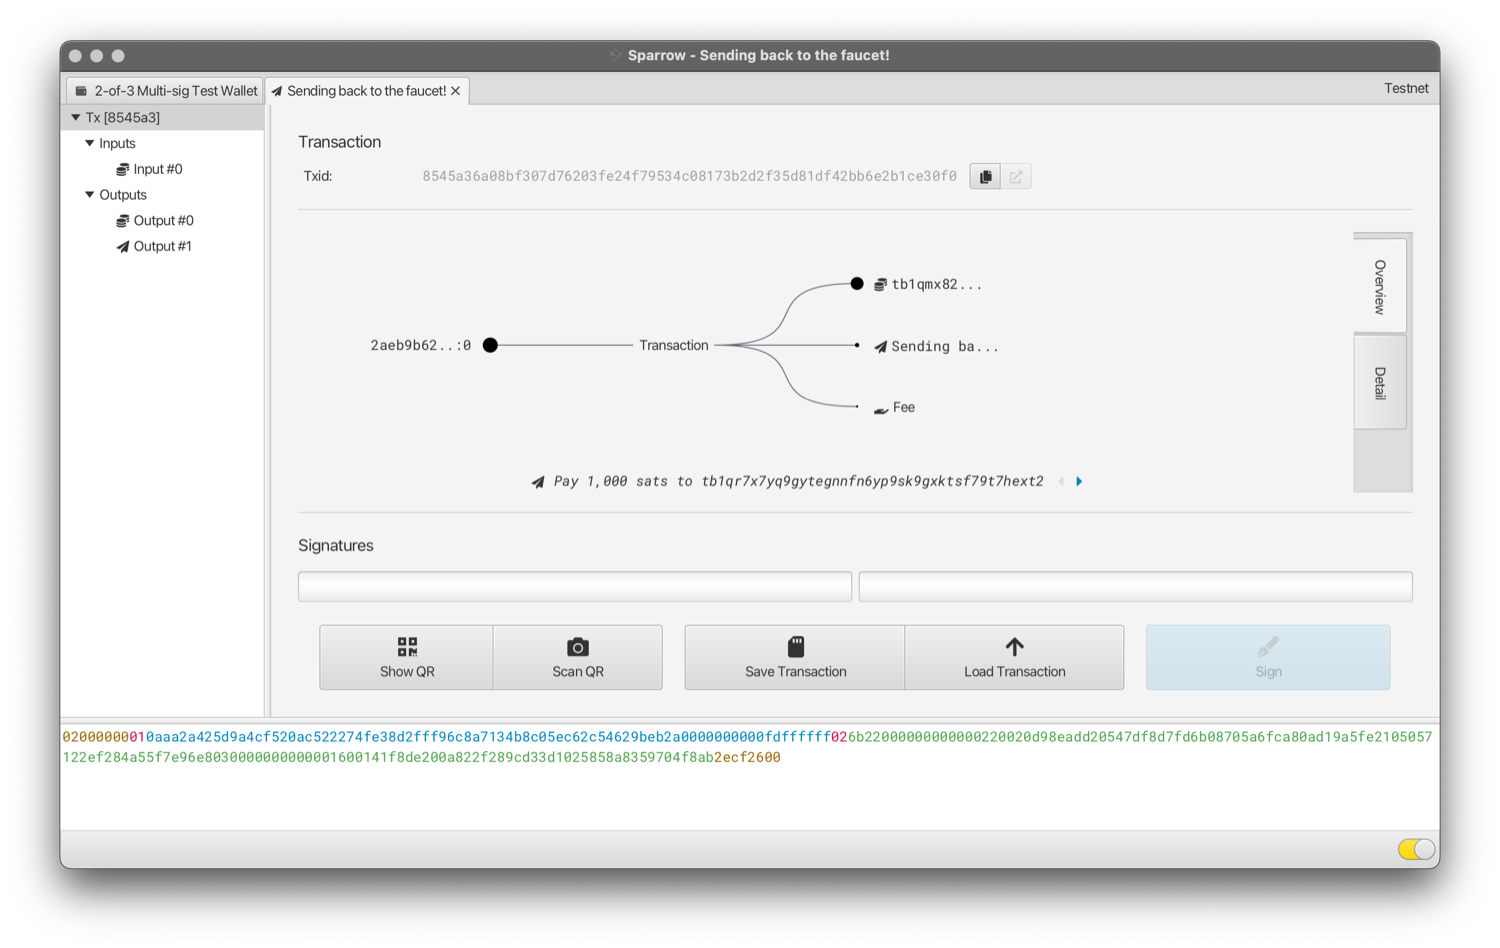The width and height of the screenshot is (1500, 948).
Task: Open Txid in block explorer icon
Action: [1016, 177]
